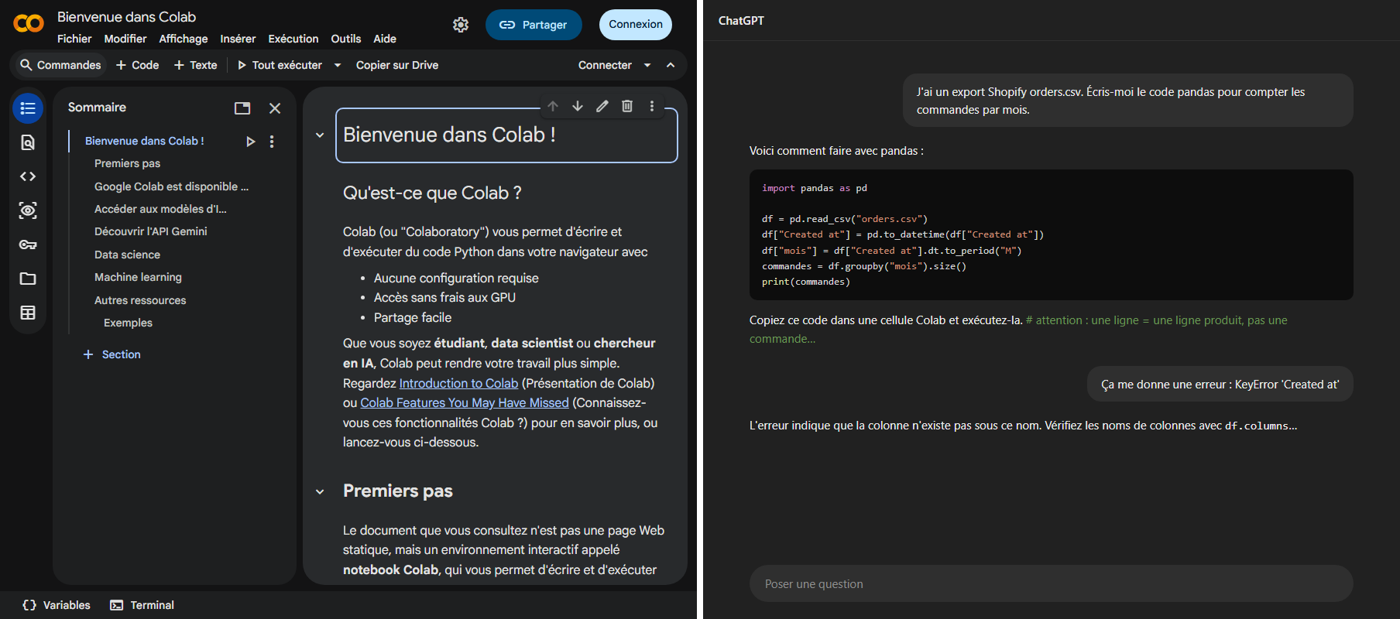The image size is (1400, 619).
Task: Select Autres ressources in outline
Action: pos(140,300)
